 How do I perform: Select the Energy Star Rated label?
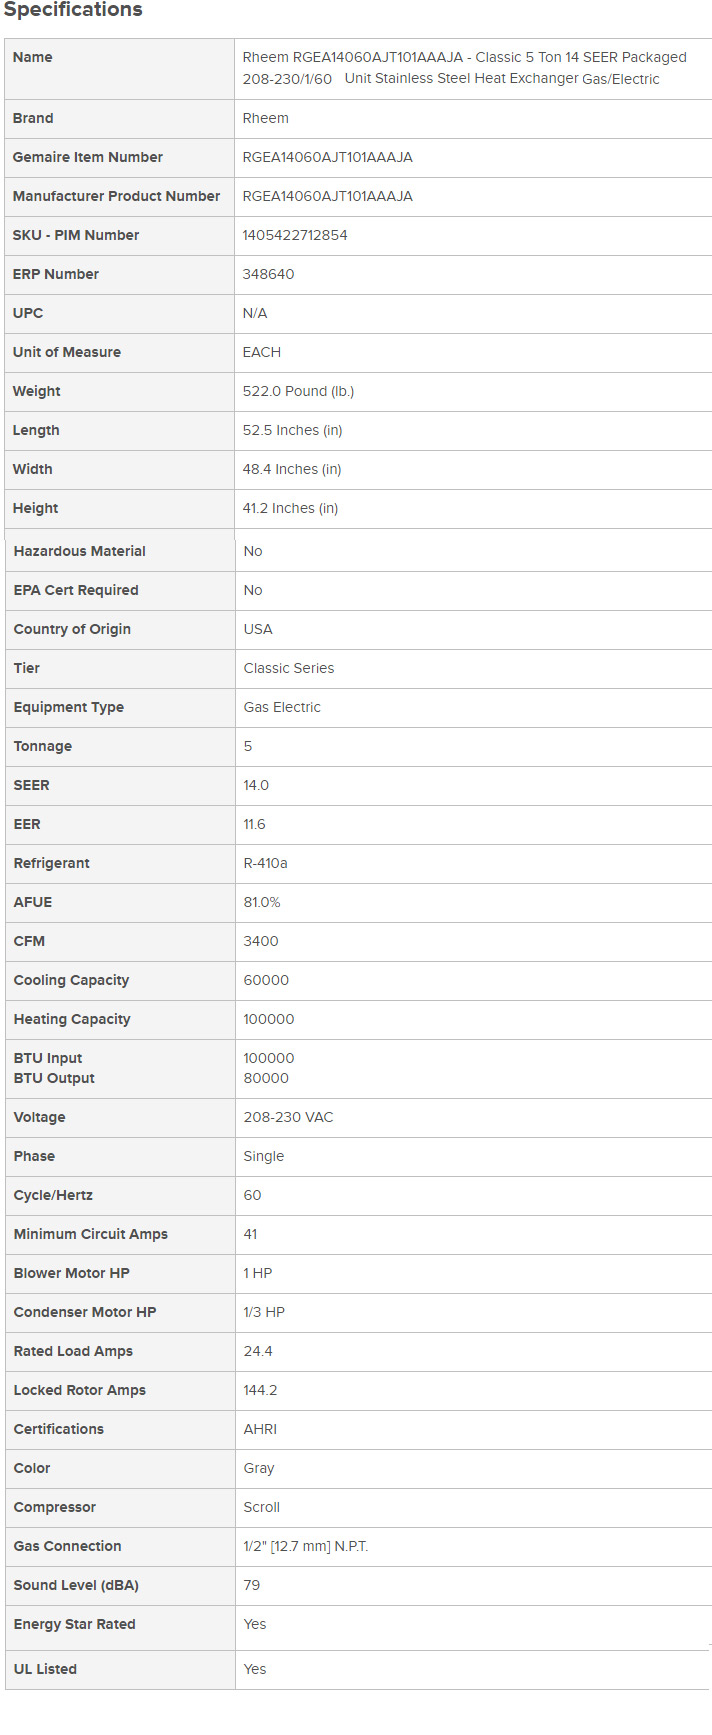(74, 1624)
